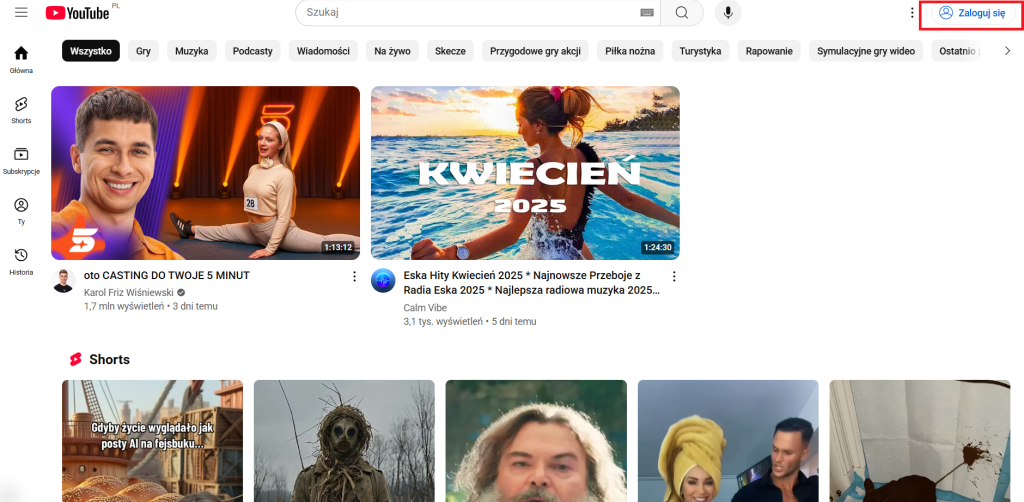Select the Podcasty filter chip
The height and width of the screenshot is (502, 1024).
click(x=253, y=51)
